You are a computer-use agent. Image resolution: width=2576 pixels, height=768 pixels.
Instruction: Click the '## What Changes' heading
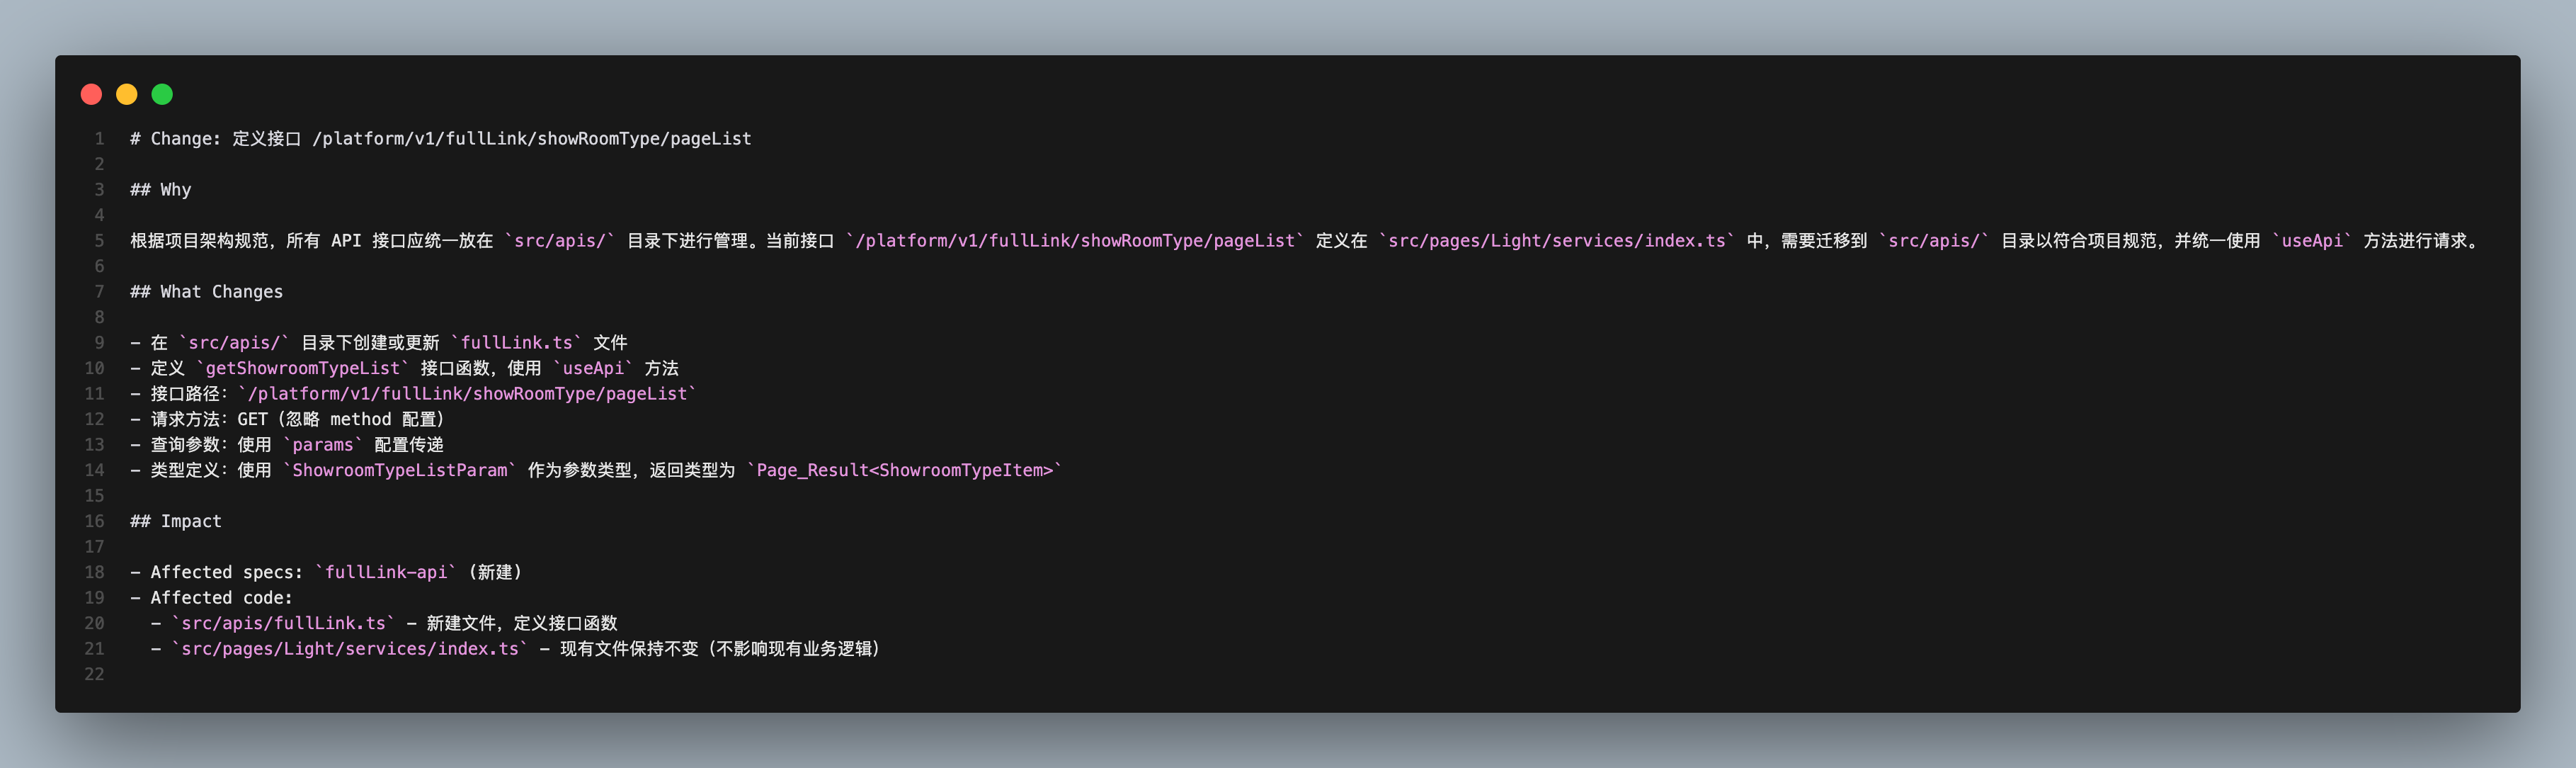[207, 292]
